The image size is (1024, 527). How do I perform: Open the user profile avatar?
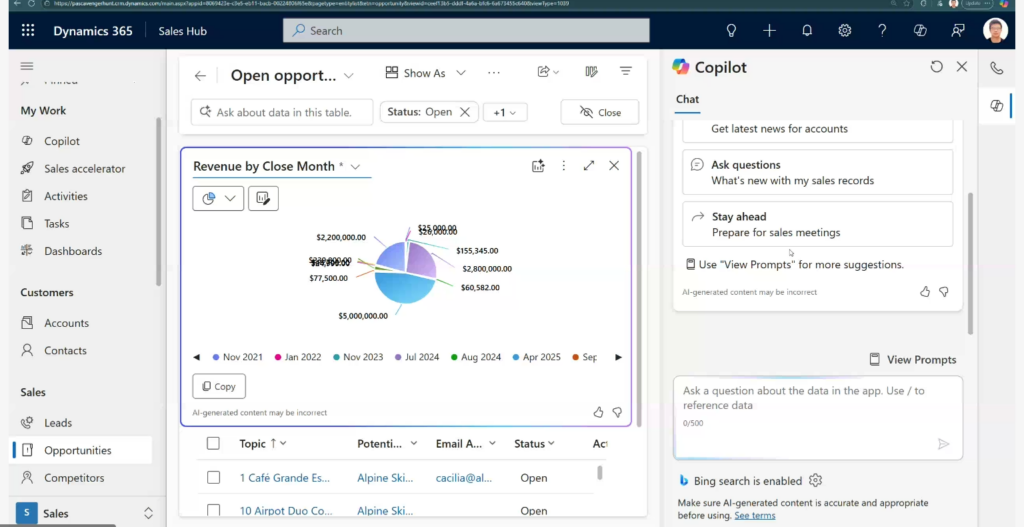(x=995, y=31)
